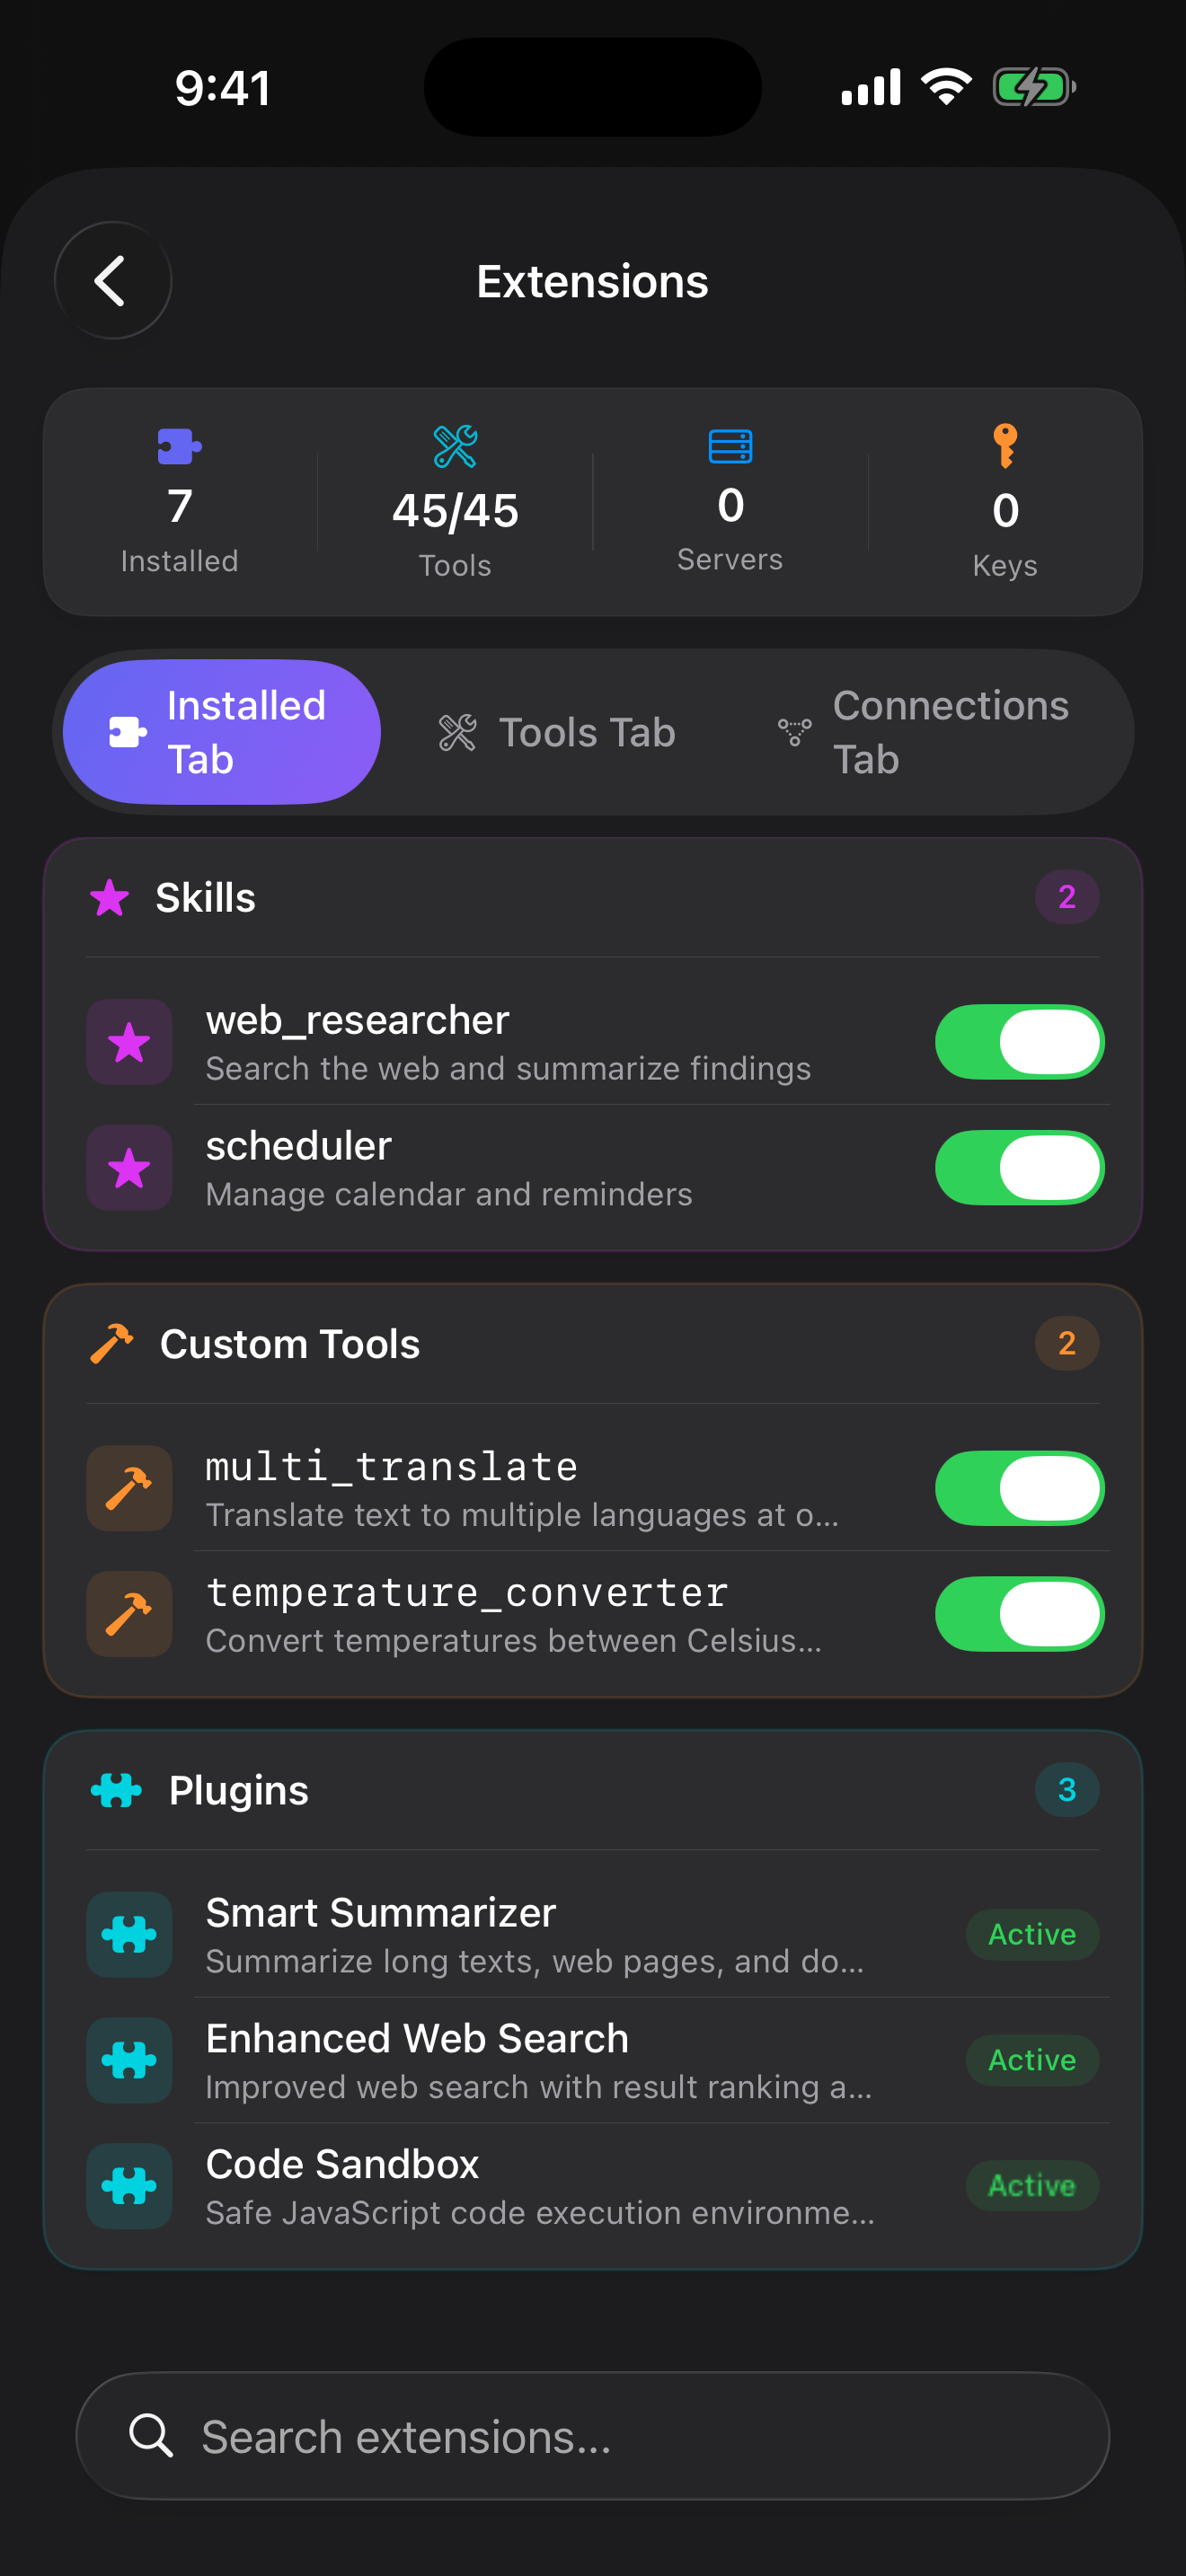Image resolution: width=1186 pixels, height=2576 pixels.
Task: Tap the blue Servers stack icon
Action: click(730, 446)
